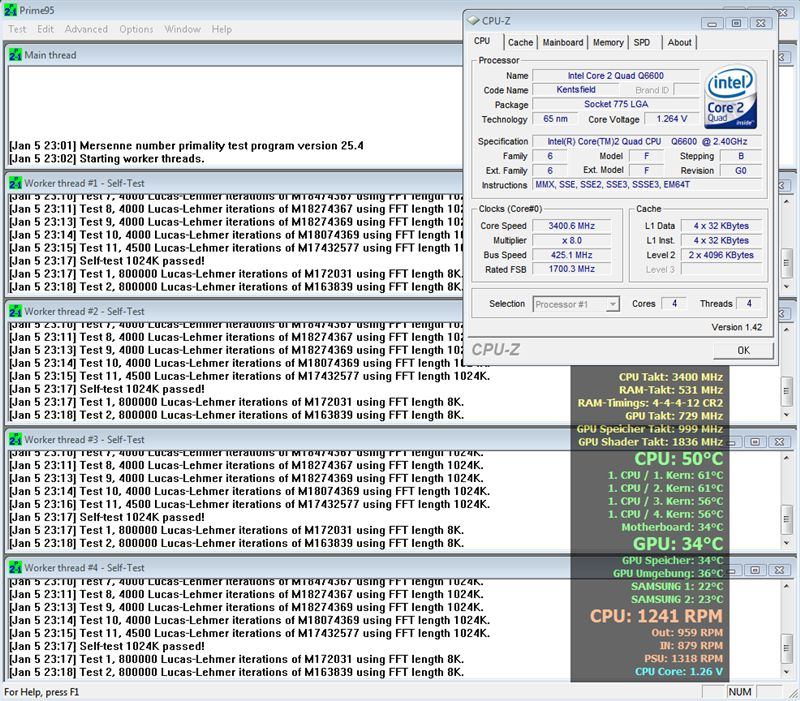Viewport: 800px width, 701px height.
Task: Close the CPU-Z window
Action: tap(760, 23)
